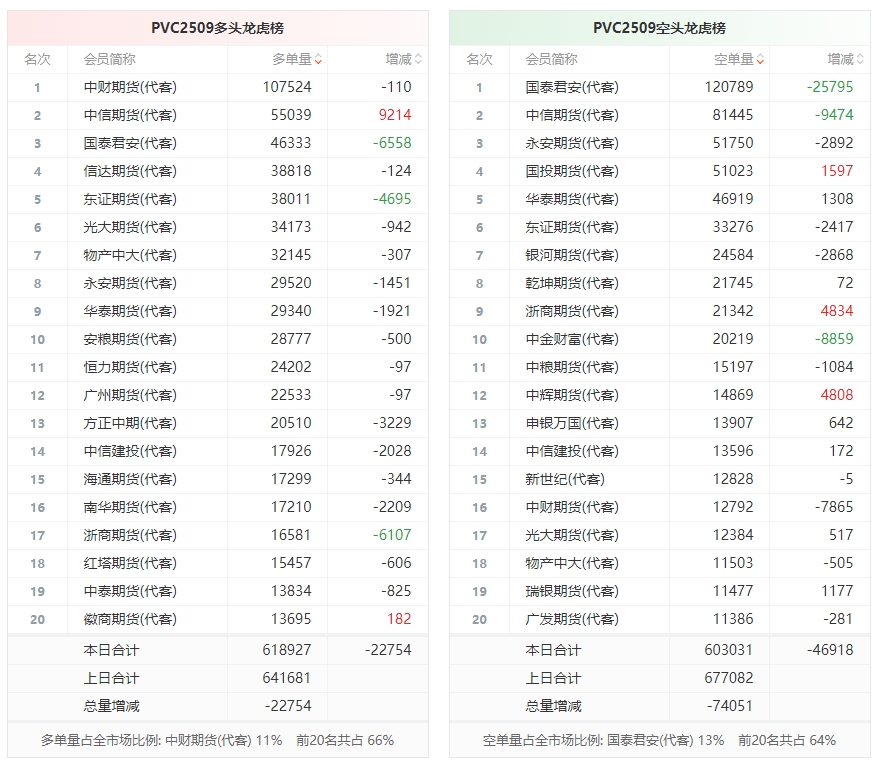The image size is (881, 763).
Task: Select 新世纪(代客) row name
Action: point(565,479)
